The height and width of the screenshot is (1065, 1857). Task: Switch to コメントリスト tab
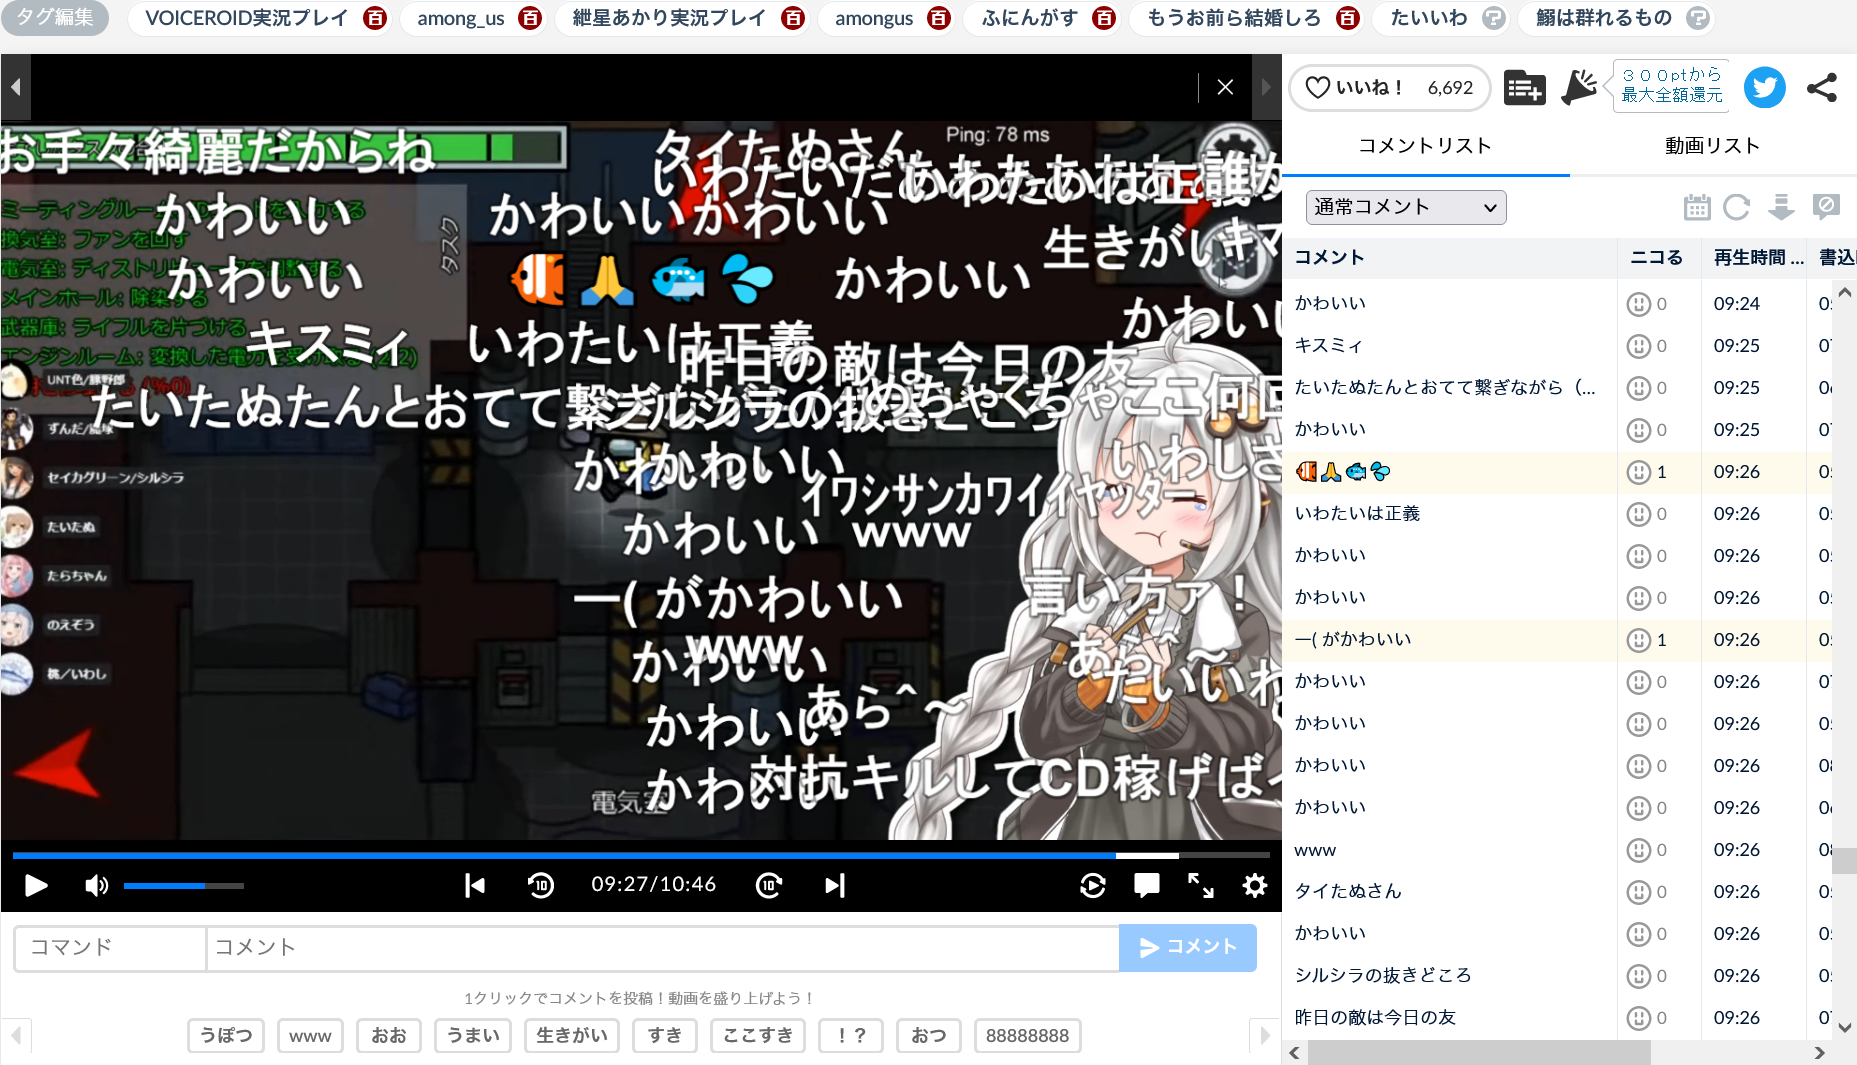click(1425, 146)
